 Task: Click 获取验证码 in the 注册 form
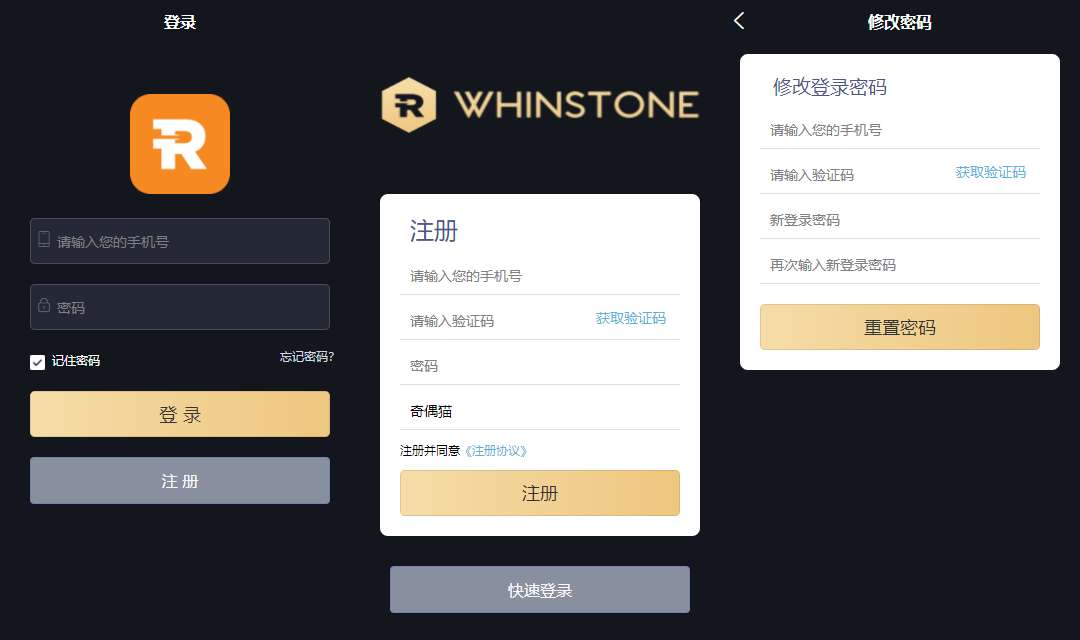(631, 318)
